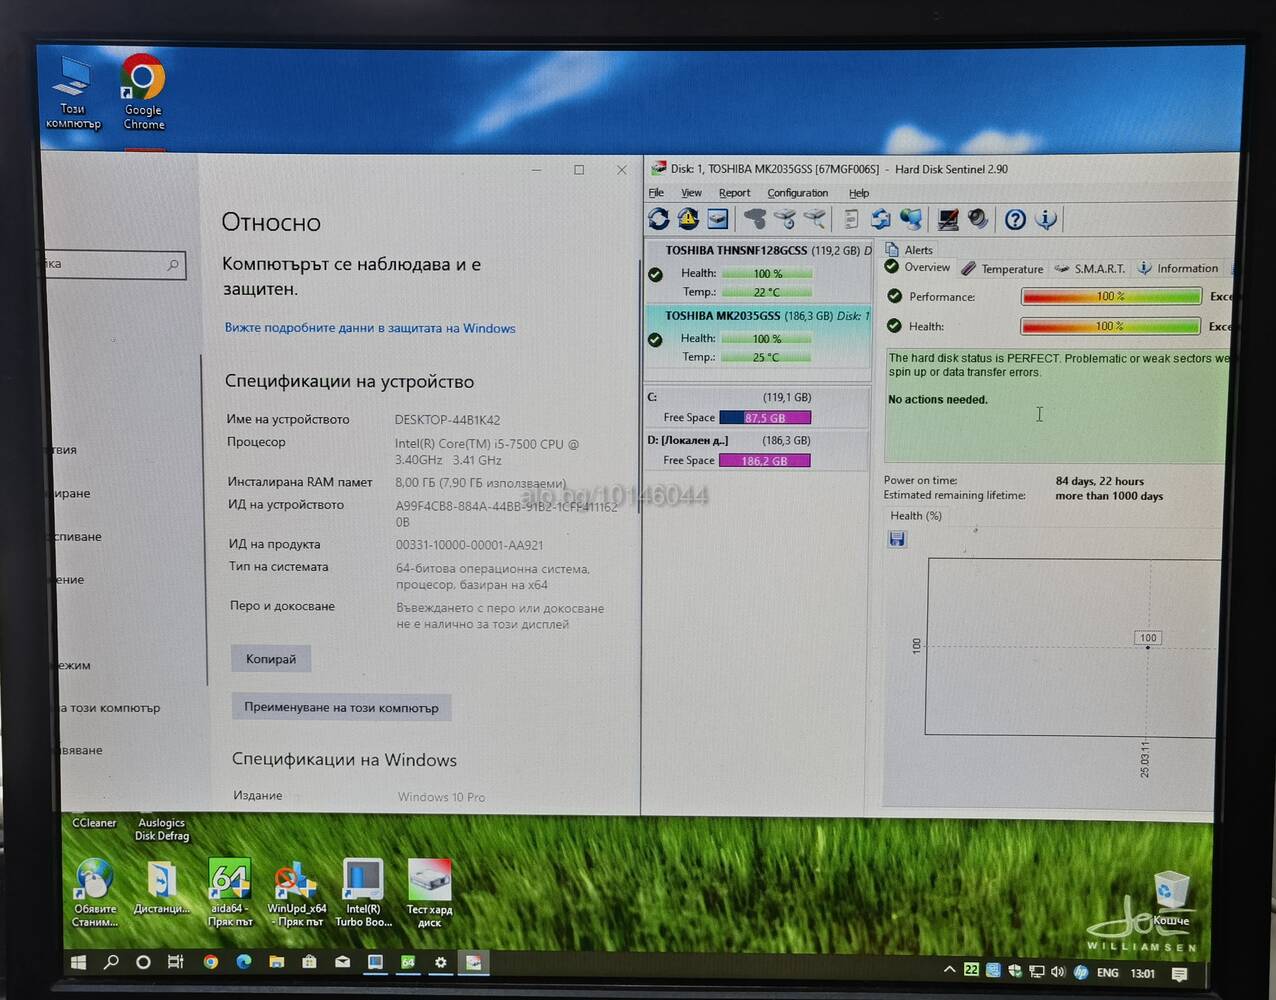Click the blue arrows update toolbar icon
Image resolution: width=1276 pixels, height=1000 pixels.
[880, 219]
